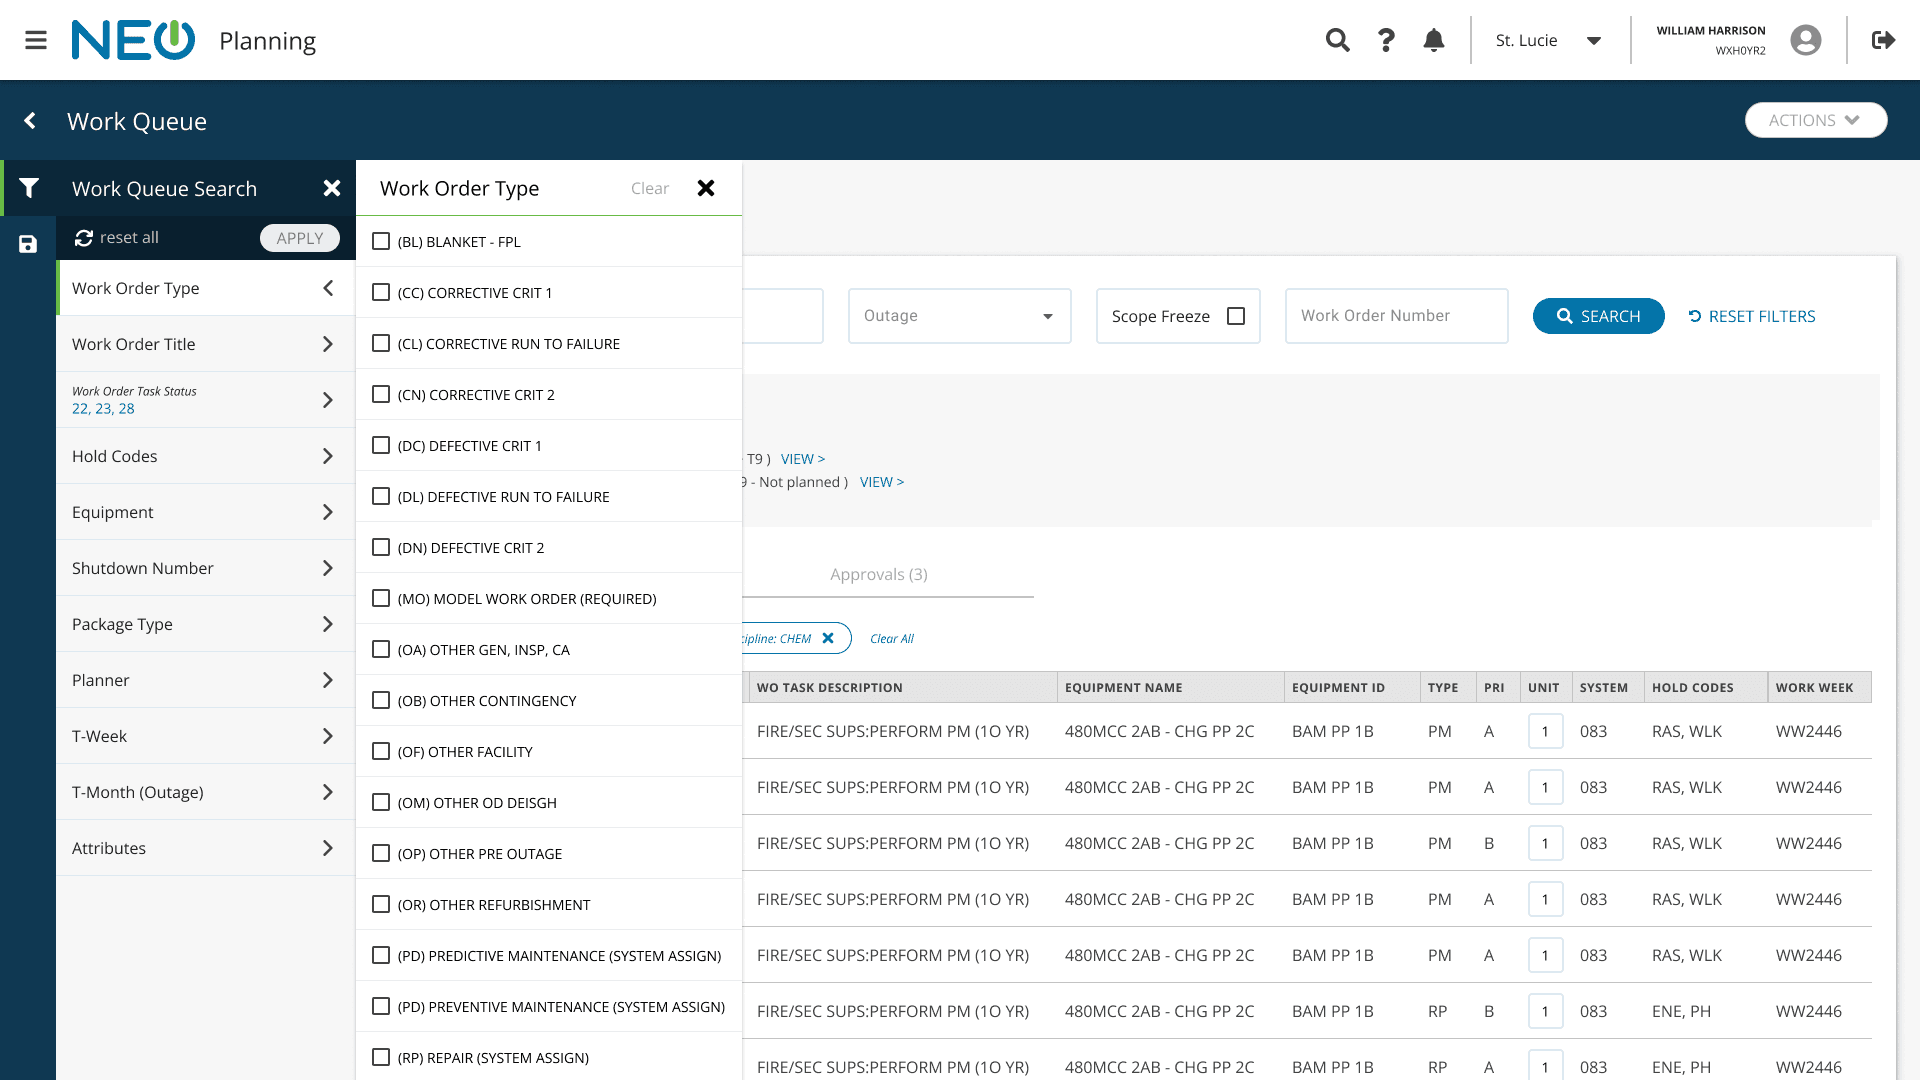This screenshot has width=1920, height=1080.
Task: Toggle the Scope Freeze checkbox
Action: [1236, 316]
